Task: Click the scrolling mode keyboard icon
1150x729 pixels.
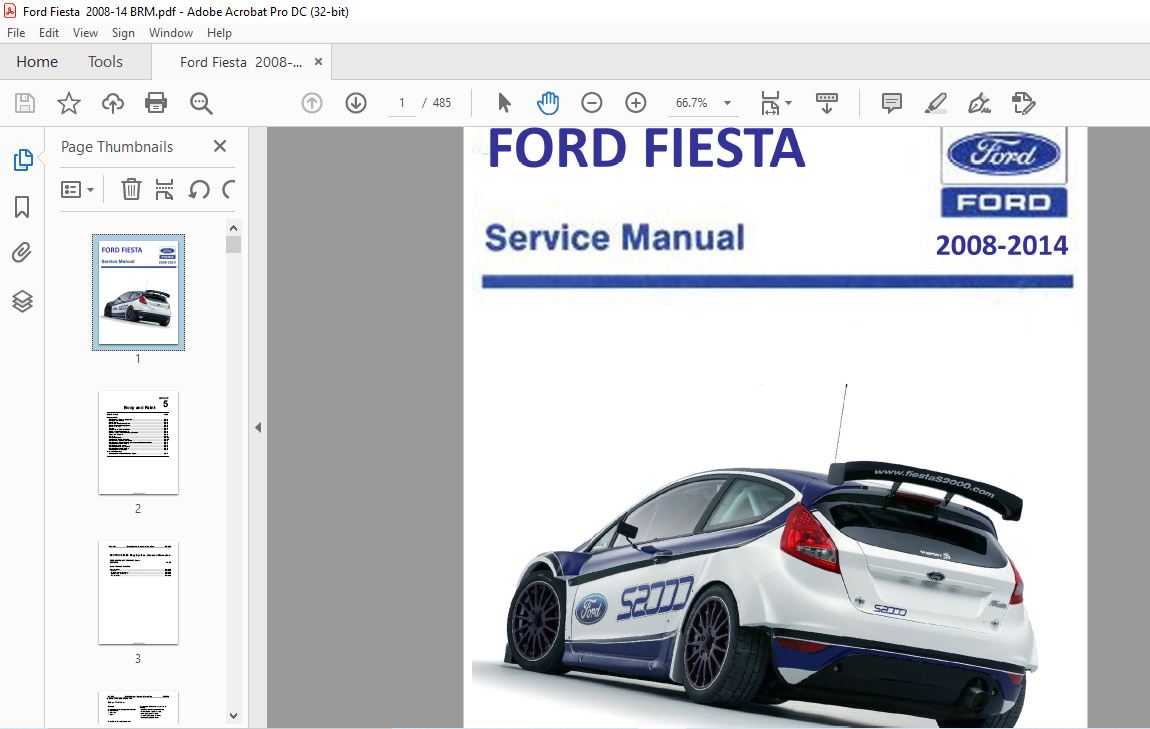Action: (x=827, y=103)
